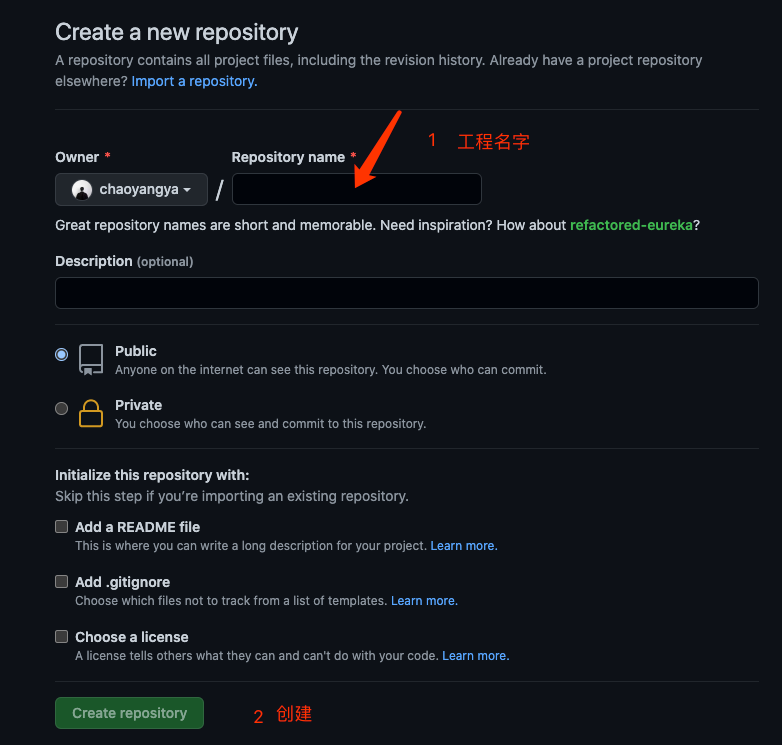This screenshot has width=782, height=745.
Task: Click the private repository lock icon
Action: pyautogui.click(x=91, y=413)
